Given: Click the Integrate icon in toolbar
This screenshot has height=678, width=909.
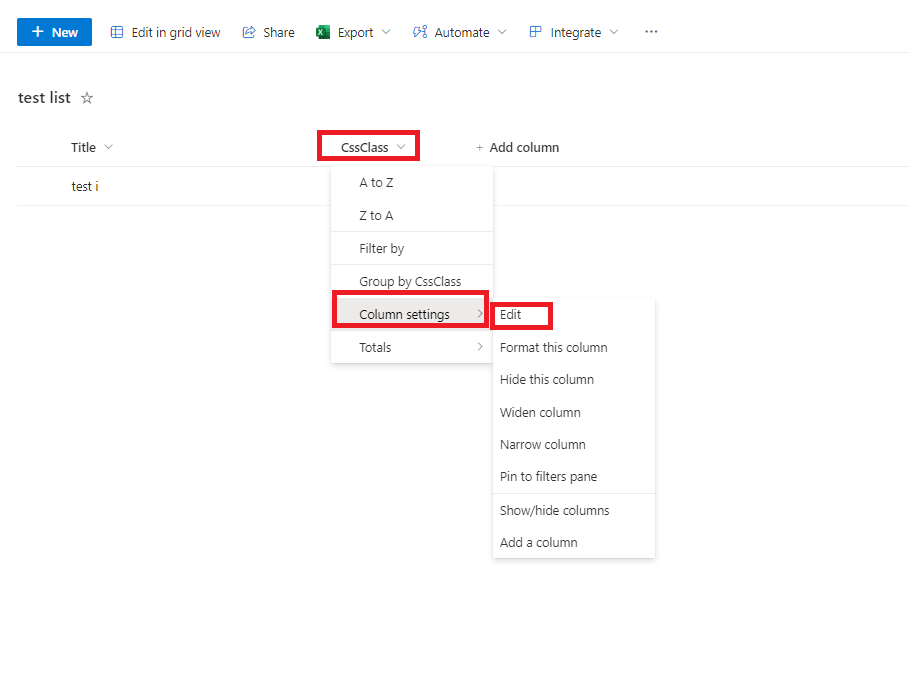Looking at the screenshot, I should pos(536,32).
